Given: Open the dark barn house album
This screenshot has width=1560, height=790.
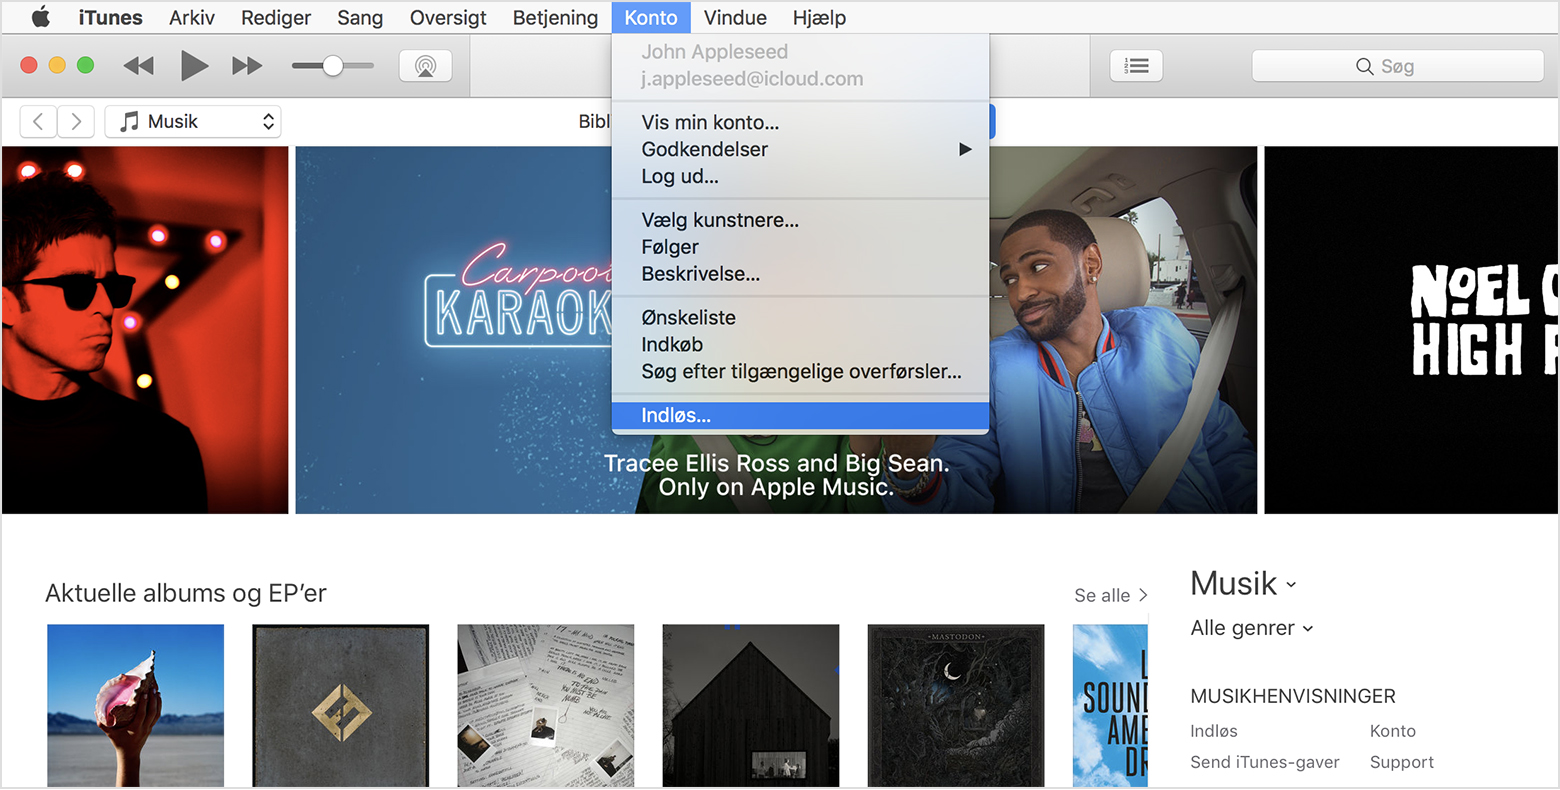Looking at the screenshot, I should [751, 706].
